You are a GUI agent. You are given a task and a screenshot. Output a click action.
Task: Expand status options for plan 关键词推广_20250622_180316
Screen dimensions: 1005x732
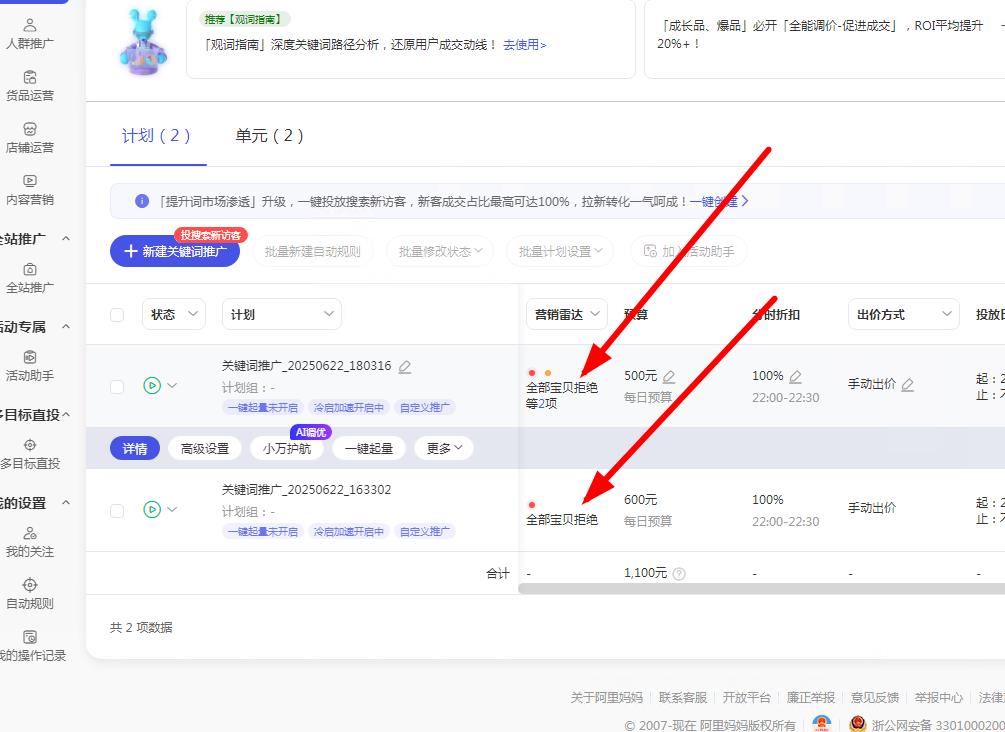click(172, 385)
